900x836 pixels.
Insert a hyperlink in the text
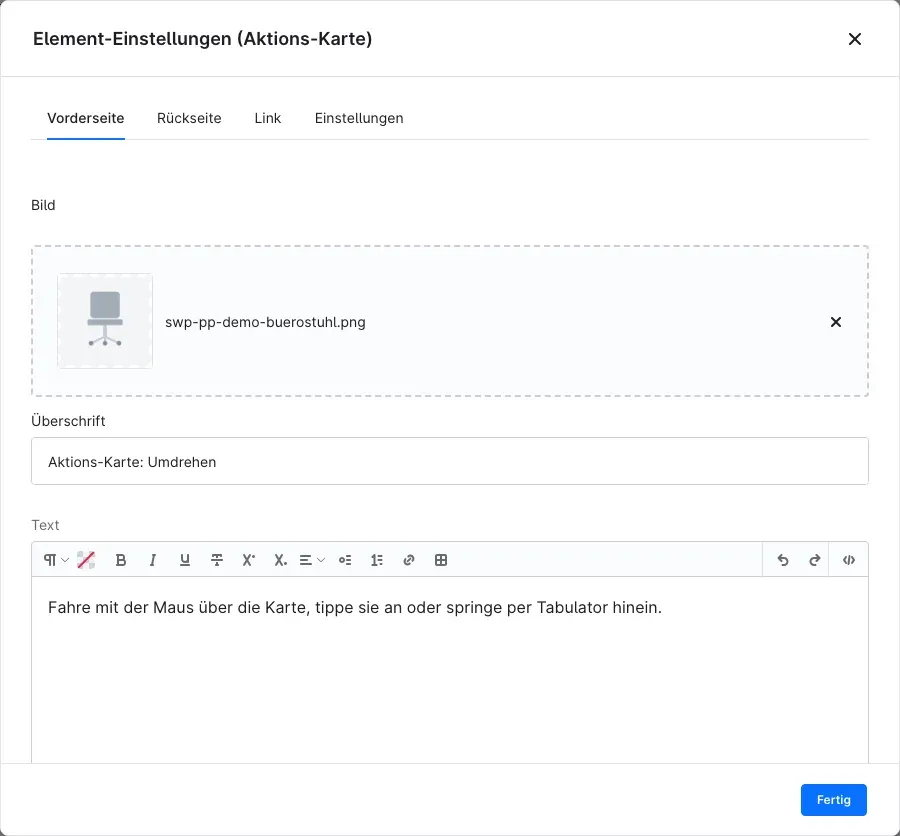409,560
